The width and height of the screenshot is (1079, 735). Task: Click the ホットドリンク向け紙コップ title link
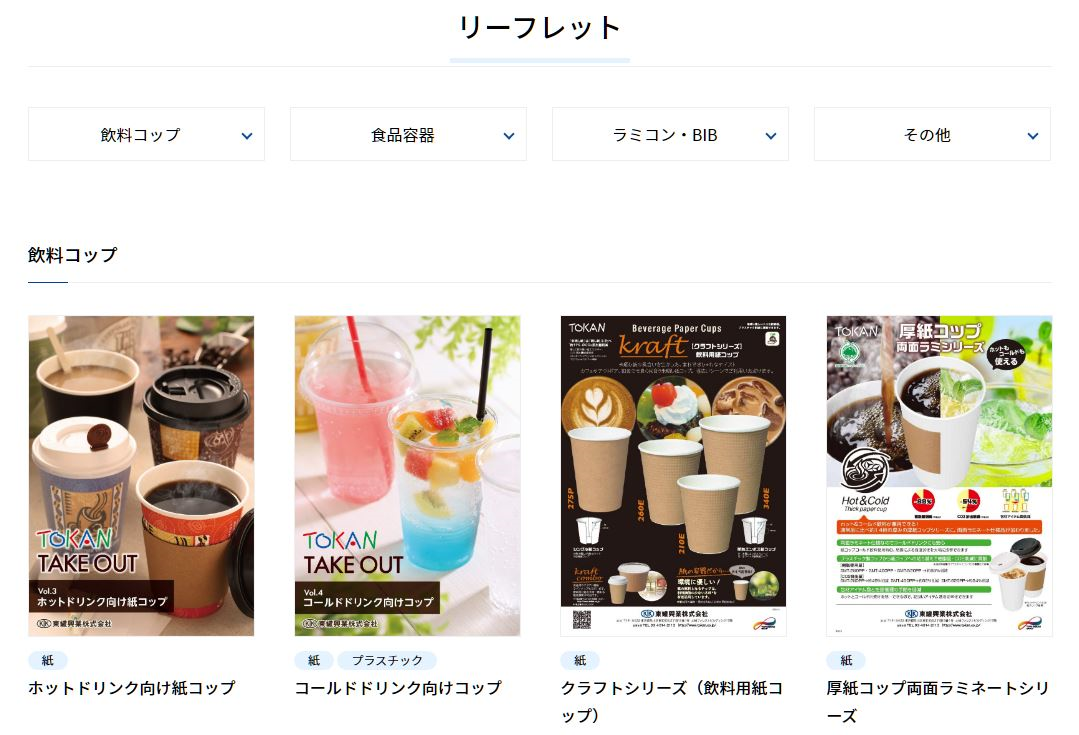pos(132,688)
